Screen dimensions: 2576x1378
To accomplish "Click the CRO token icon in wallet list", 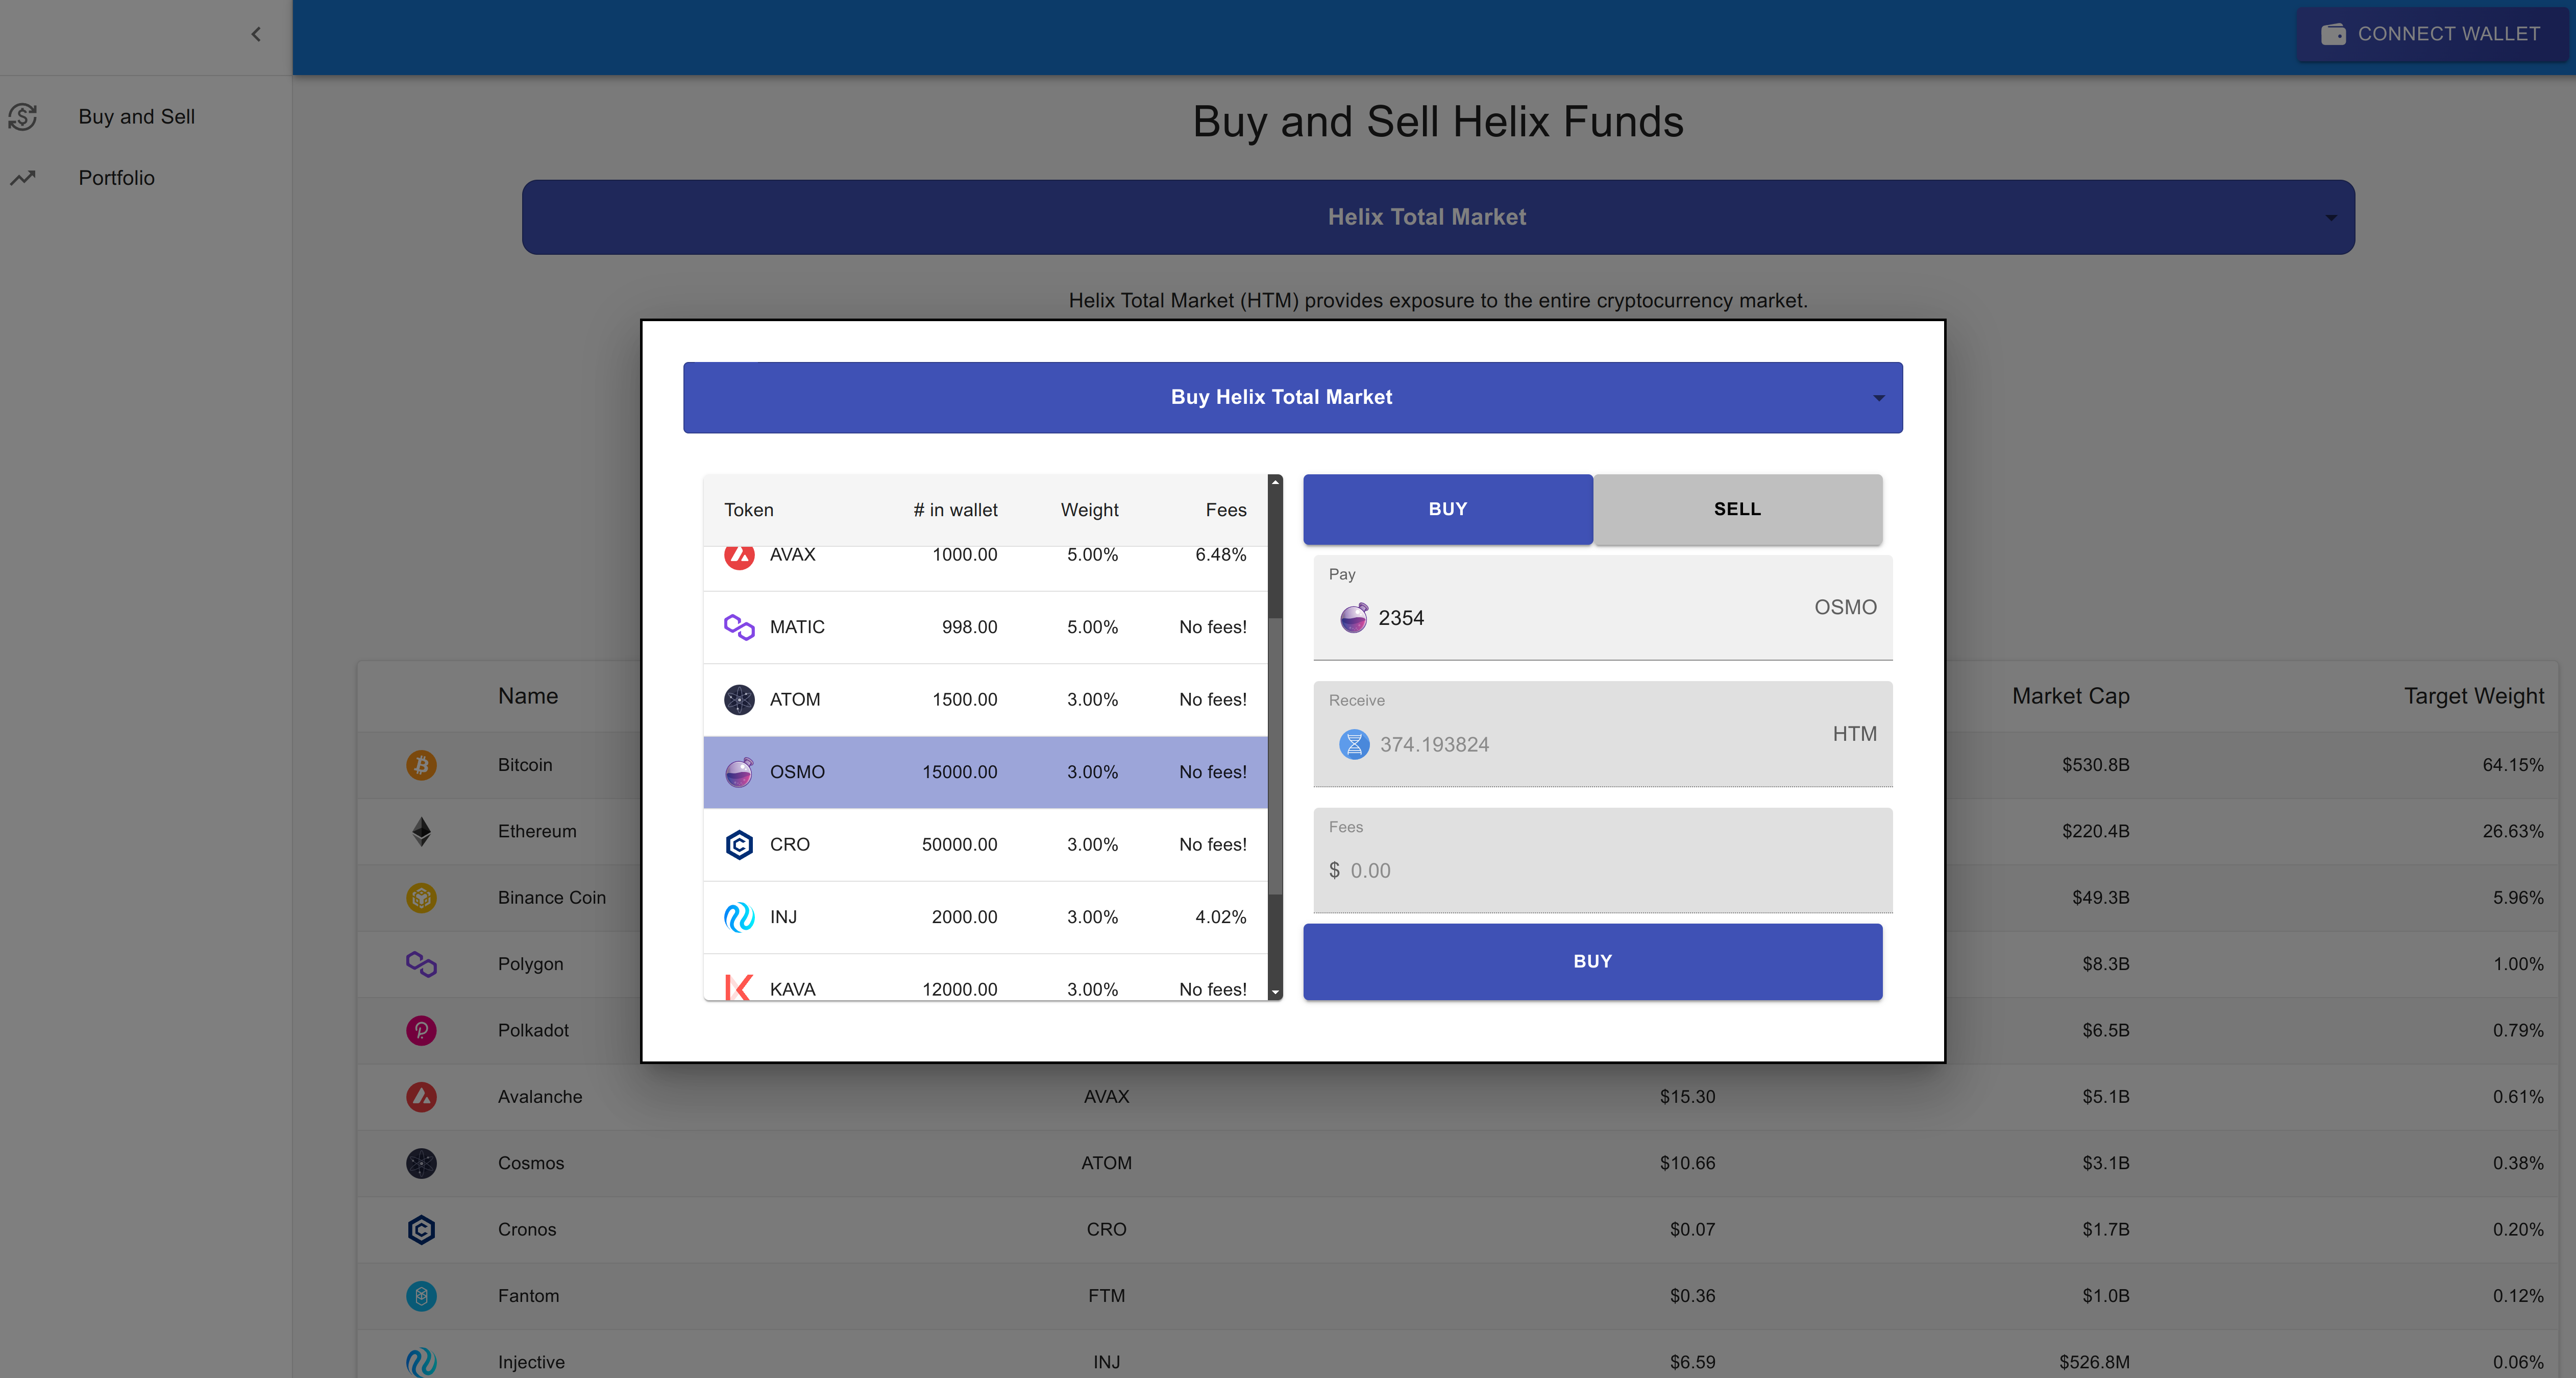I will click(x=739, y=845).
